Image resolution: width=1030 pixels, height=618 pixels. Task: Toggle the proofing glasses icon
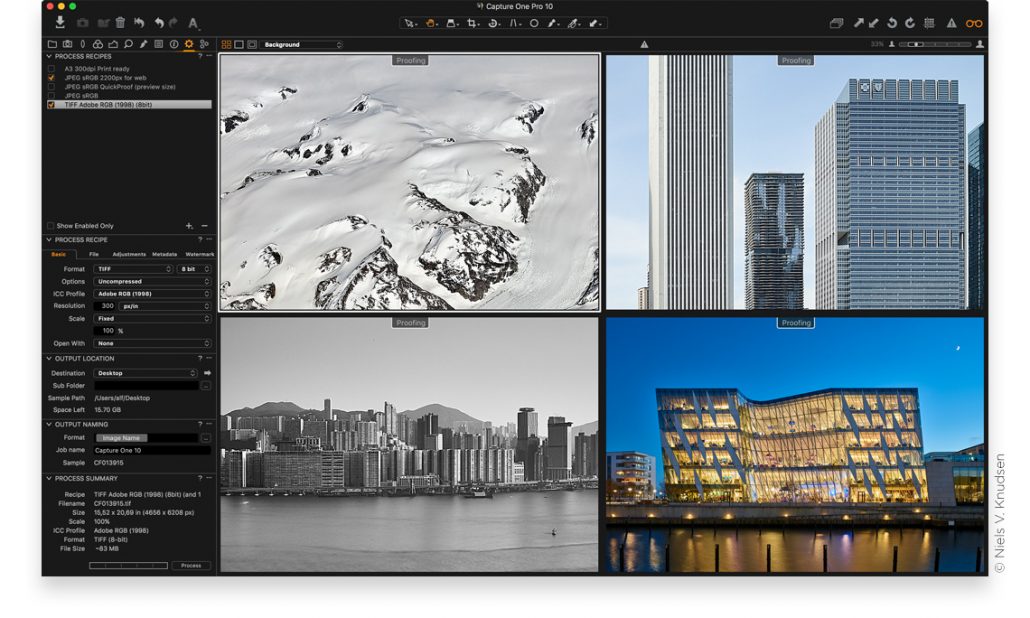[973, 22]
